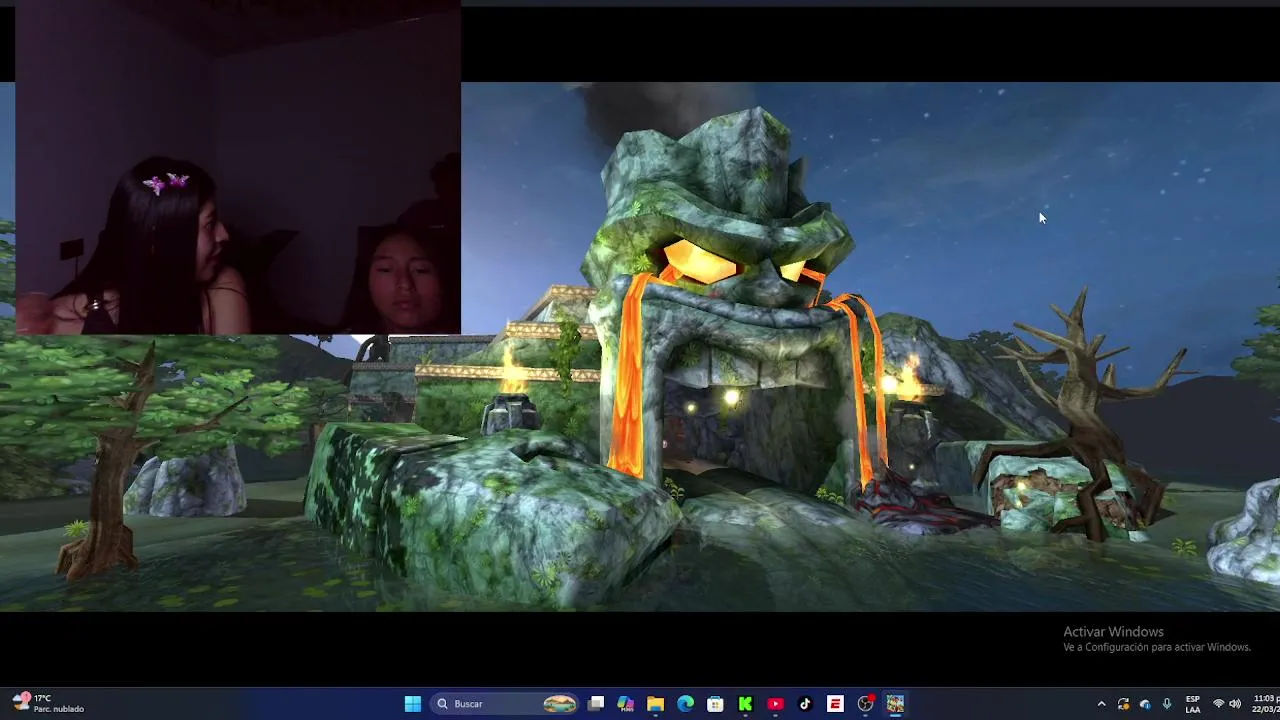Open Task View from the taskbar
This screenshot has width=1280, height=720.
pyautogui.click(x=596, y=704)
